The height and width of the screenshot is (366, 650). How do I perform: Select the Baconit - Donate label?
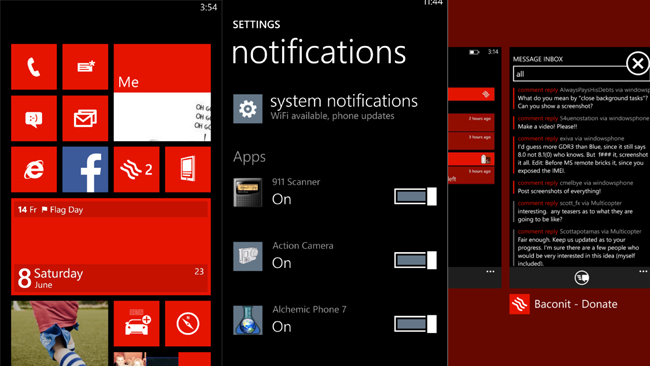(x=576, y=304)
